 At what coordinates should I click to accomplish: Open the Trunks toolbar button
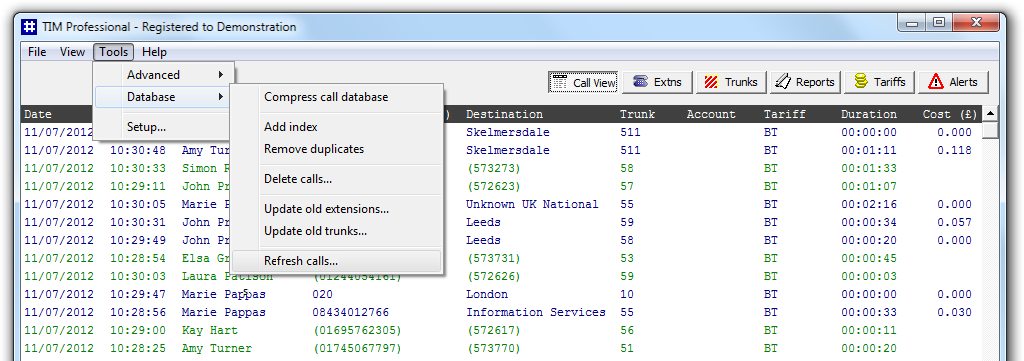click(x=731, y=82)
